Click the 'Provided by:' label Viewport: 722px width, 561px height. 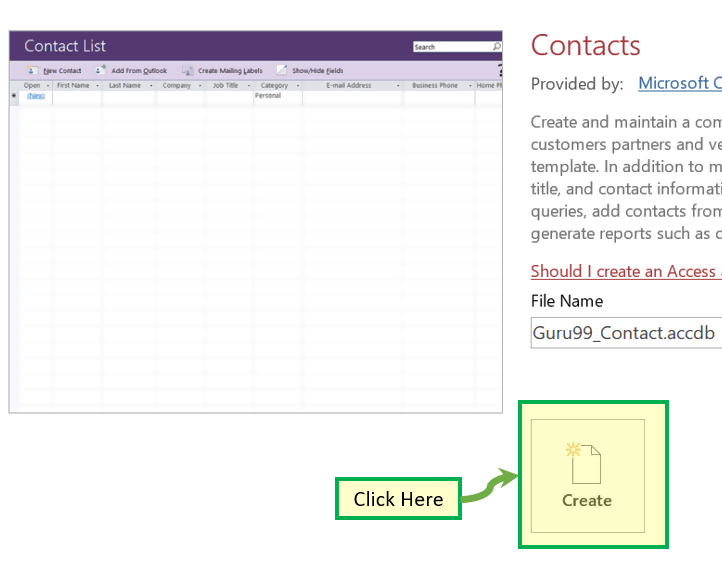pyautogui.click(x=577, y=84)
